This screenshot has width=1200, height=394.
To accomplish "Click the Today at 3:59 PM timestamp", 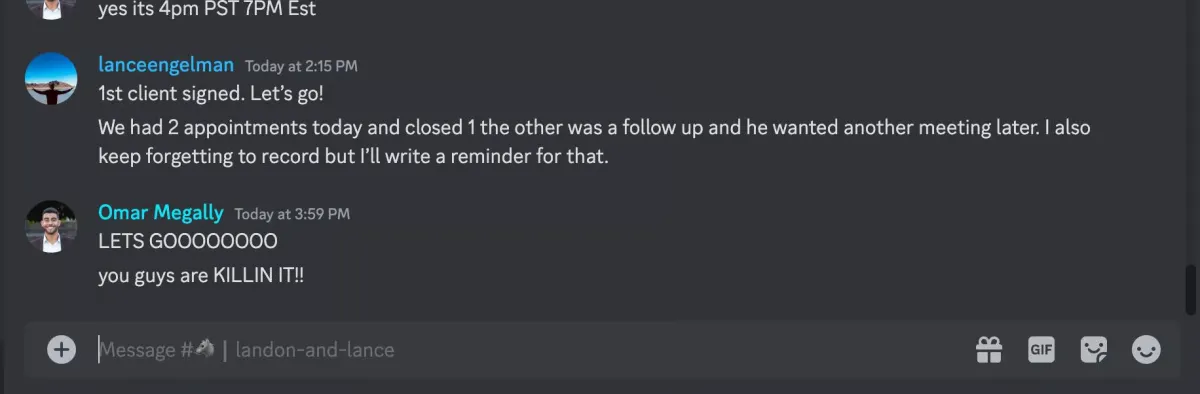I will (x=292, y=214).
